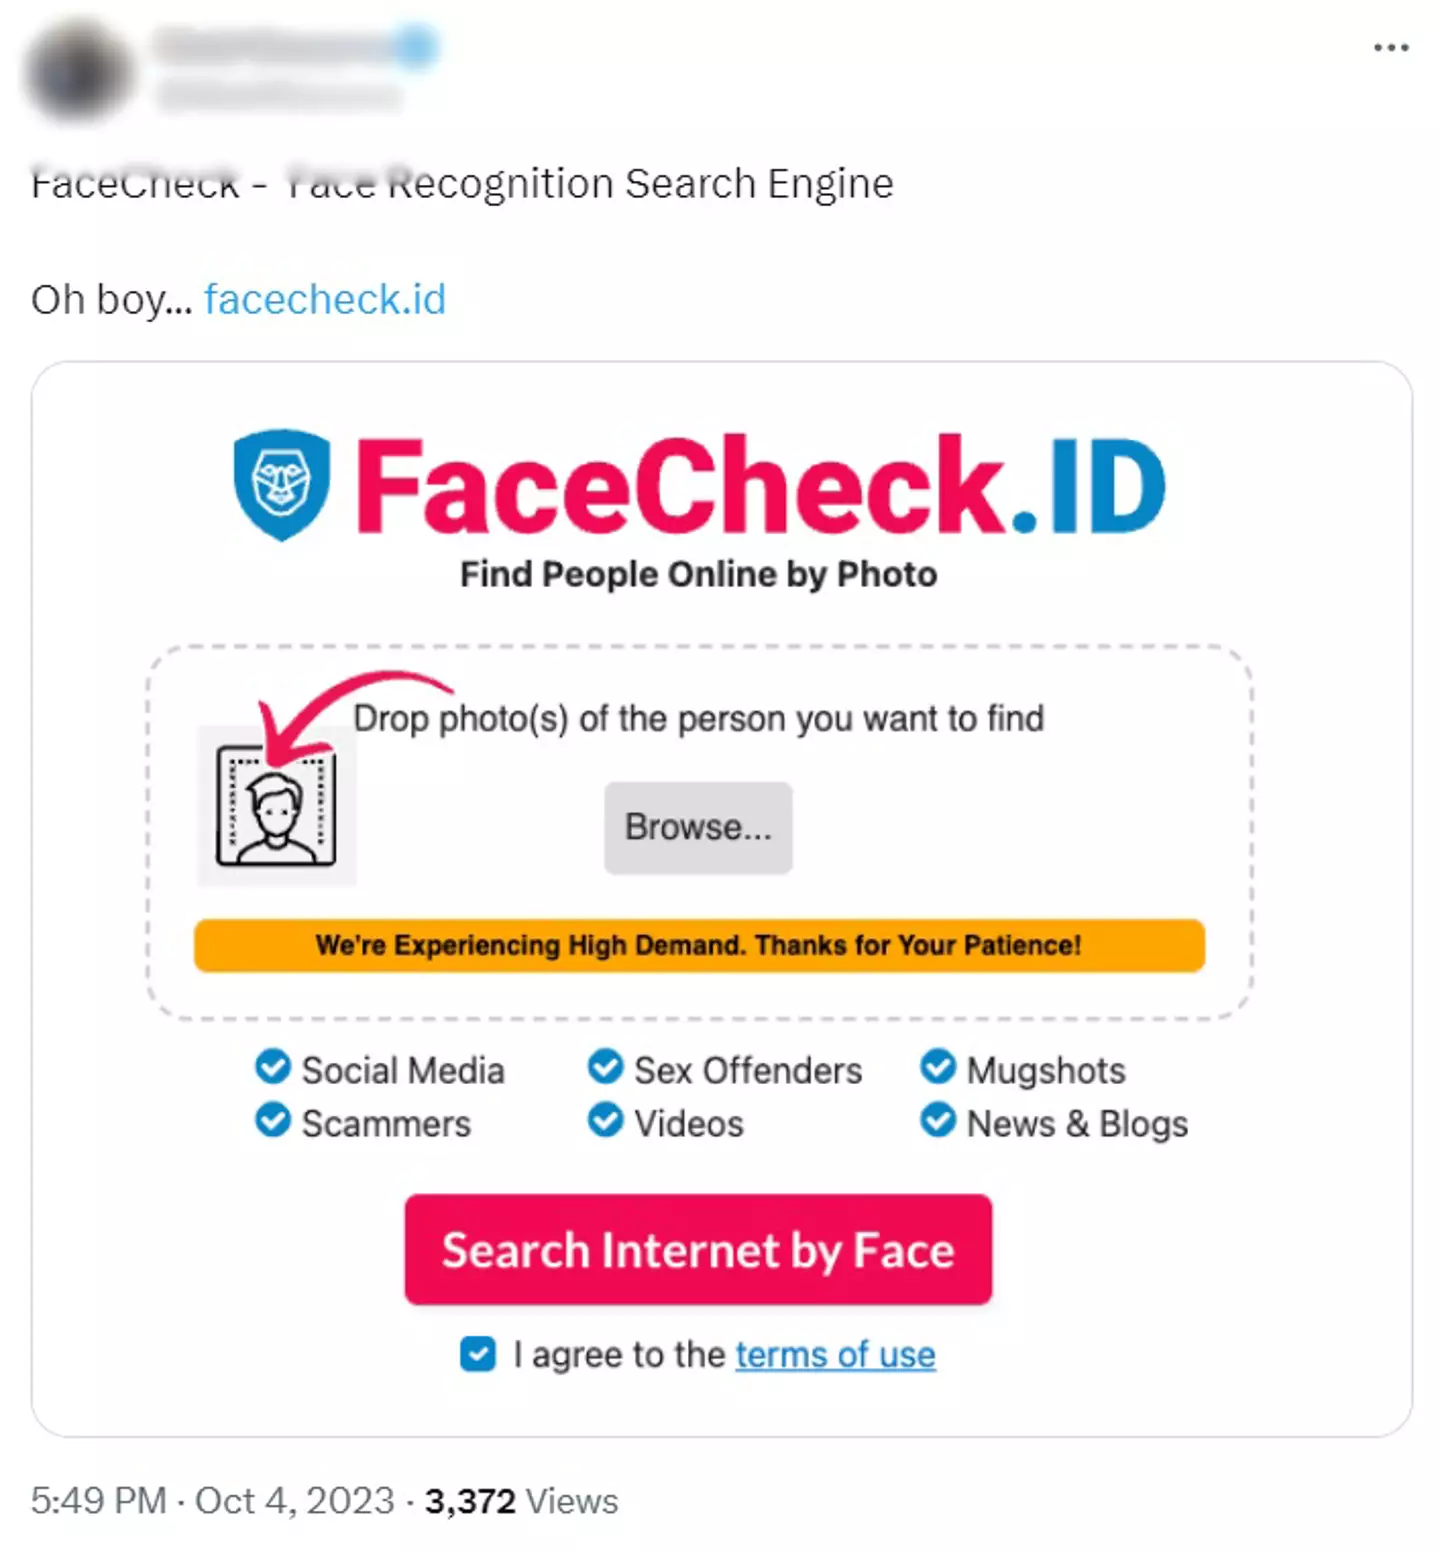Viewport: 1440px width, 1552px height.
Task: Click the Scammers checkmark icon
Action: (272, 1121)
